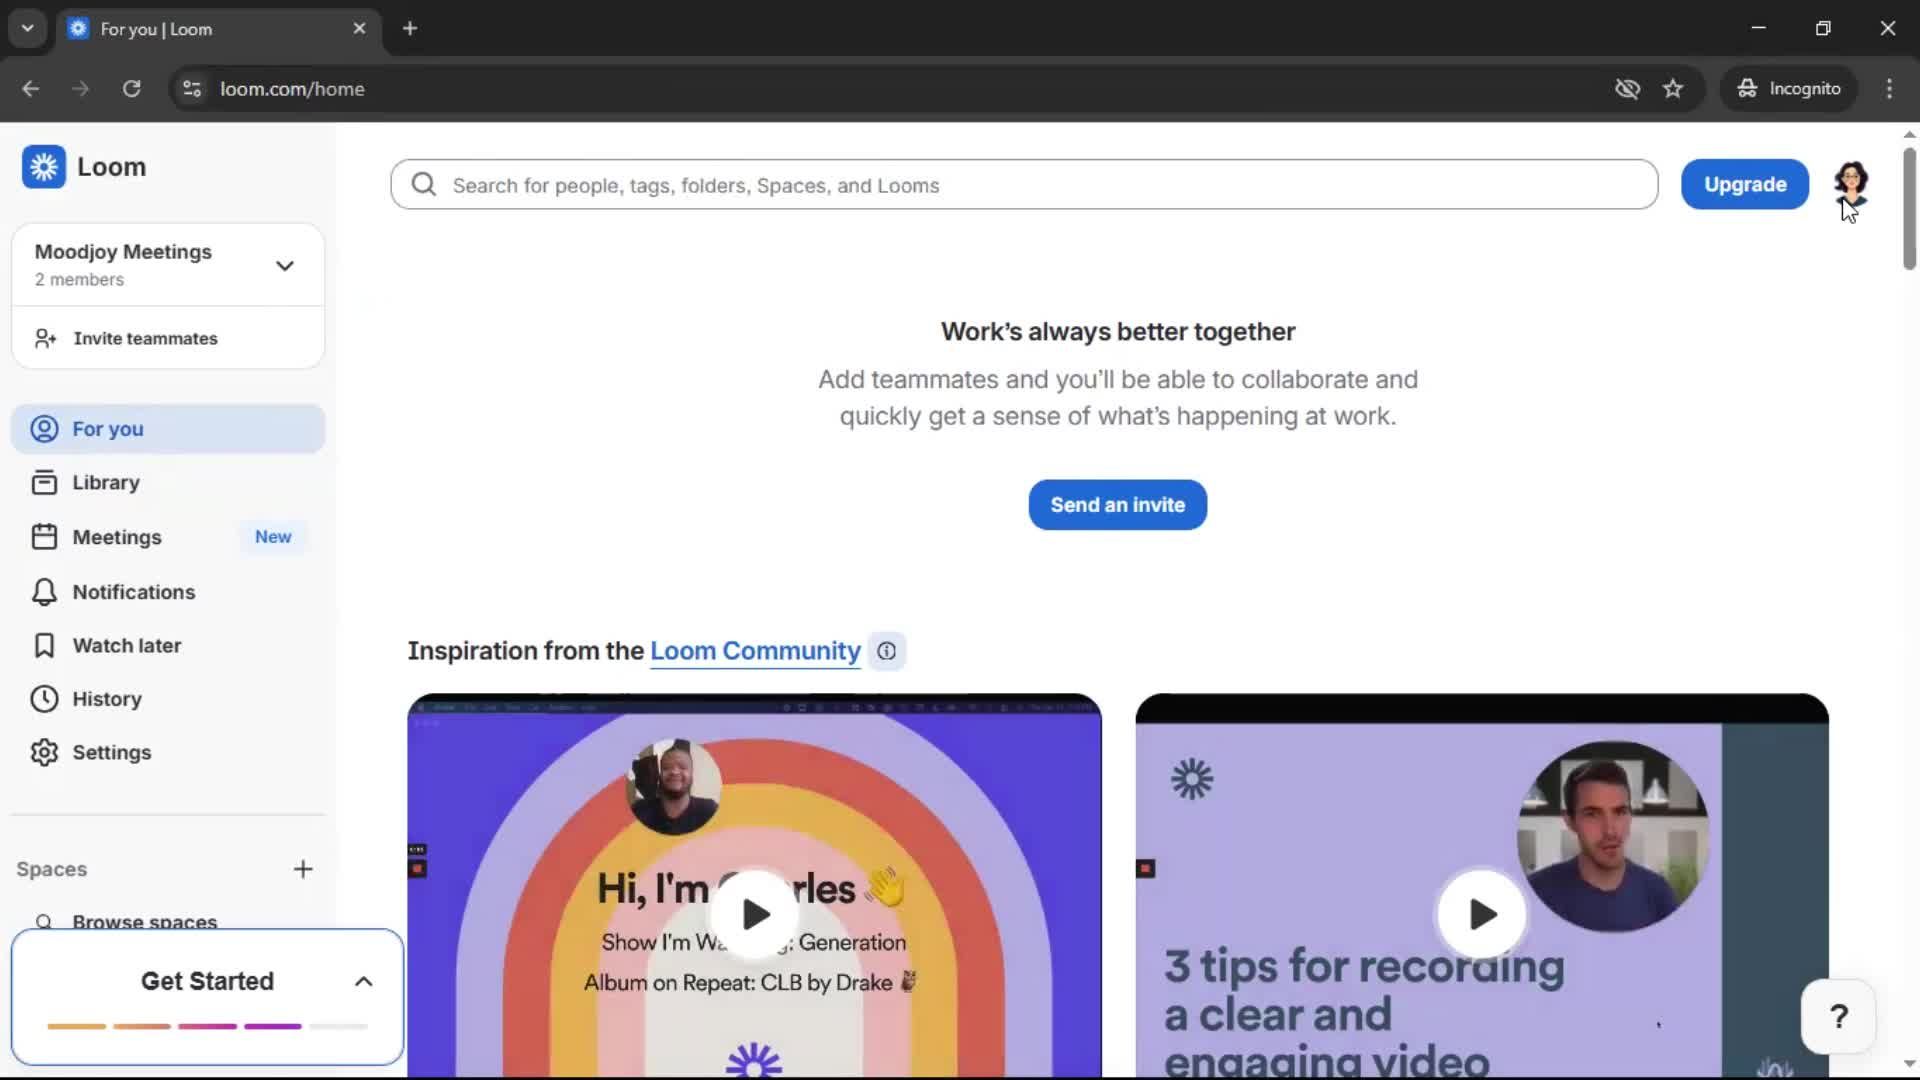Open the Incognito profile menu

[1789, 88]
